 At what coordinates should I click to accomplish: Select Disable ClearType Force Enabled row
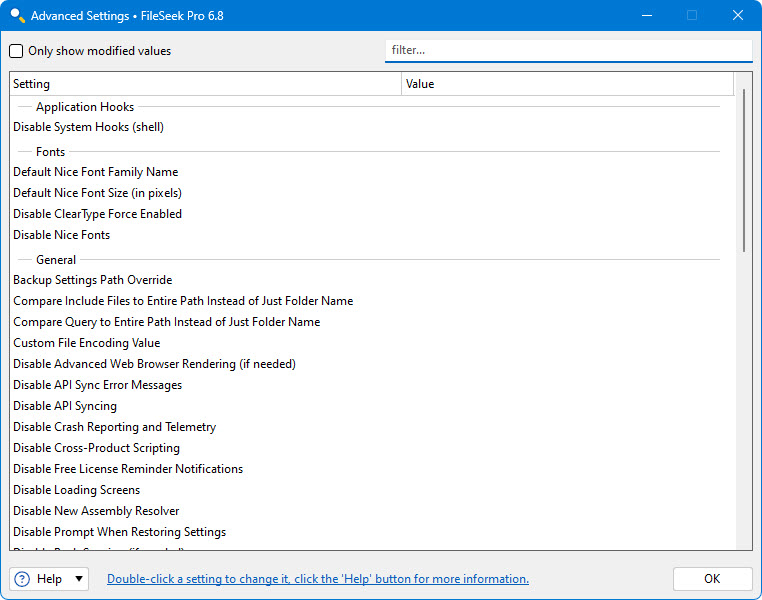coord(372,214)
